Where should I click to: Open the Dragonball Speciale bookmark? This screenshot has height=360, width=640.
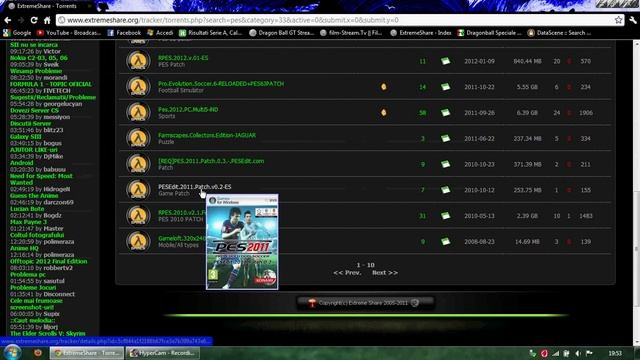489,33
